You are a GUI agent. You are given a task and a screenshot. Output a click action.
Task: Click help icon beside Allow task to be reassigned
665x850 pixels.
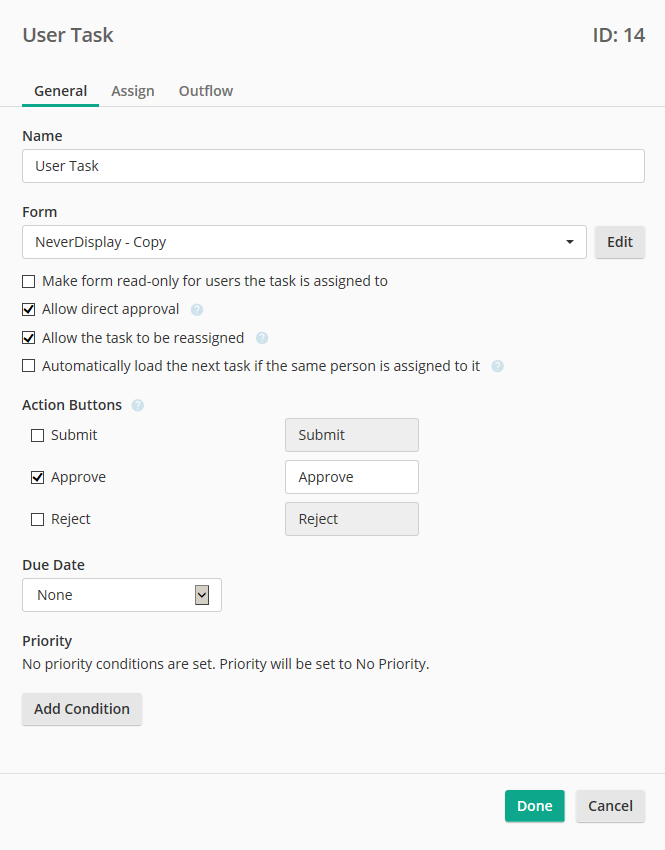coord(262,338)
